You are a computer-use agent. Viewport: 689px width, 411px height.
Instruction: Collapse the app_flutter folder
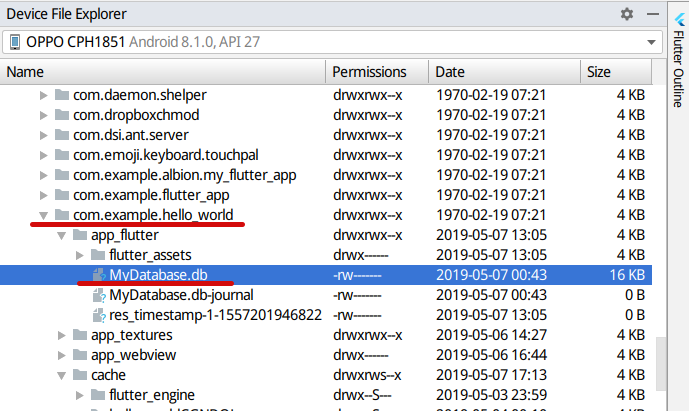click(62, 236)
